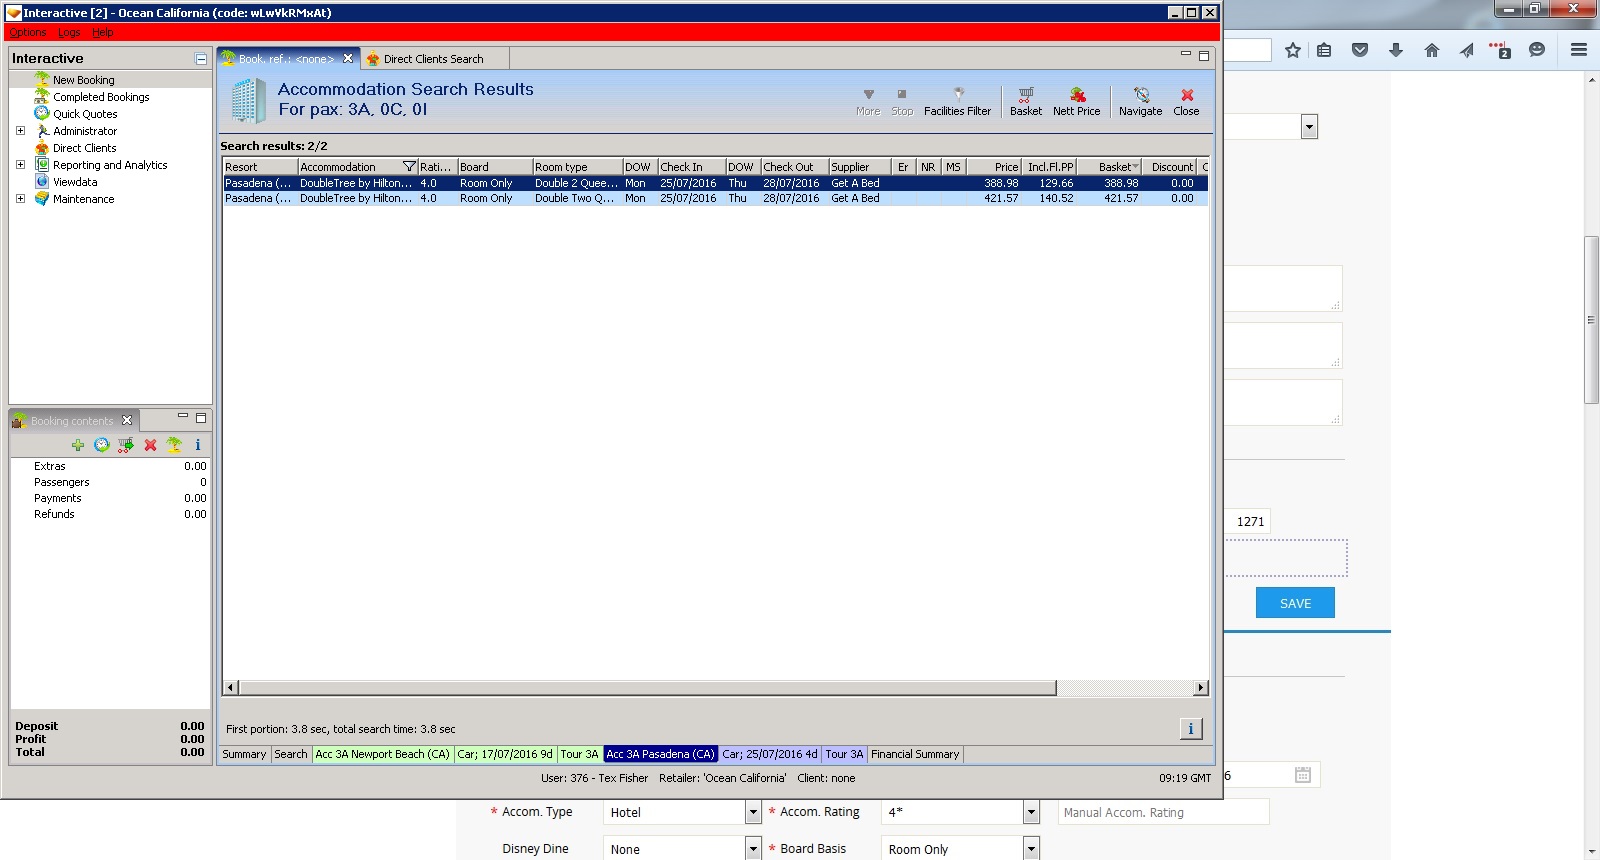Image resolution: width=1600 pixels, height=860 pixels.
Task: Click the results horizontal scrollbar thumb
Action: coord(648,688)
